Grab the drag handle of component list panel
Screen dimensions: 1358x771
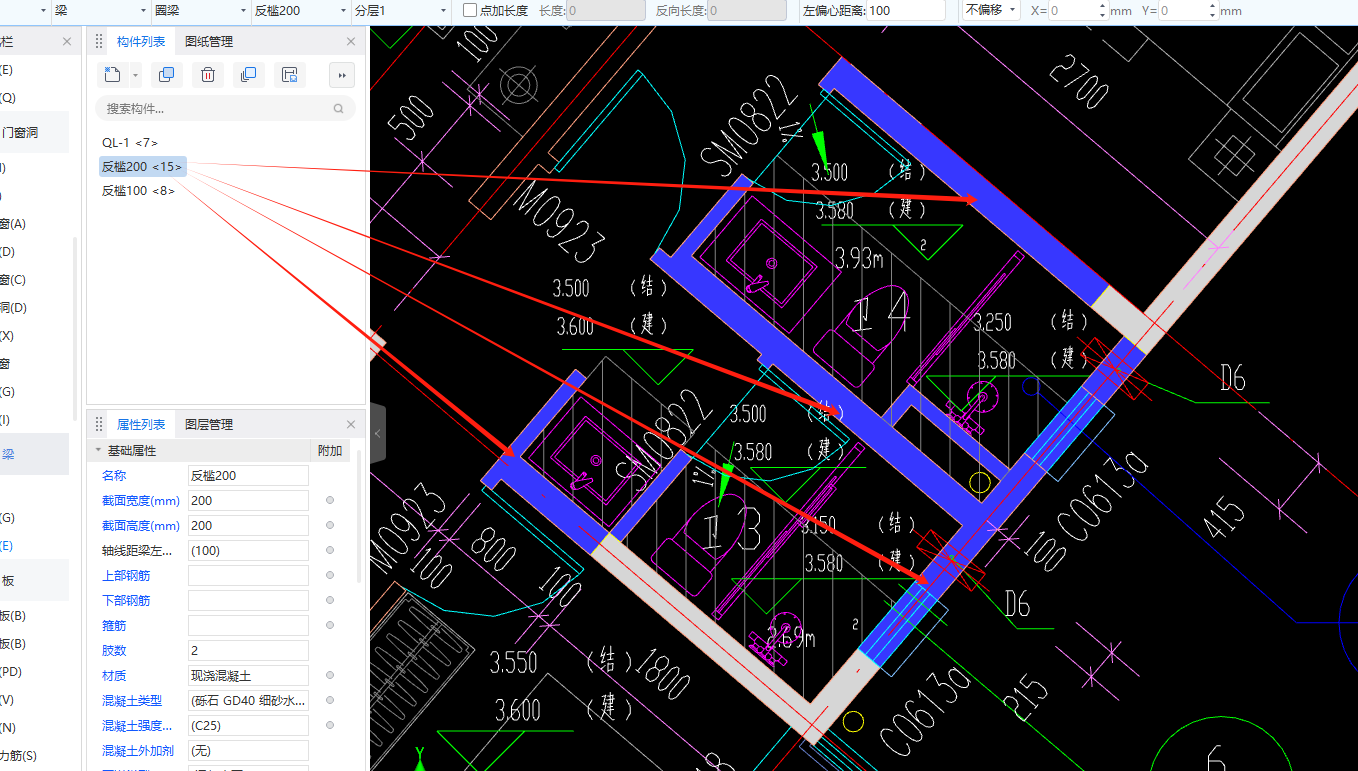click(99, 42)
